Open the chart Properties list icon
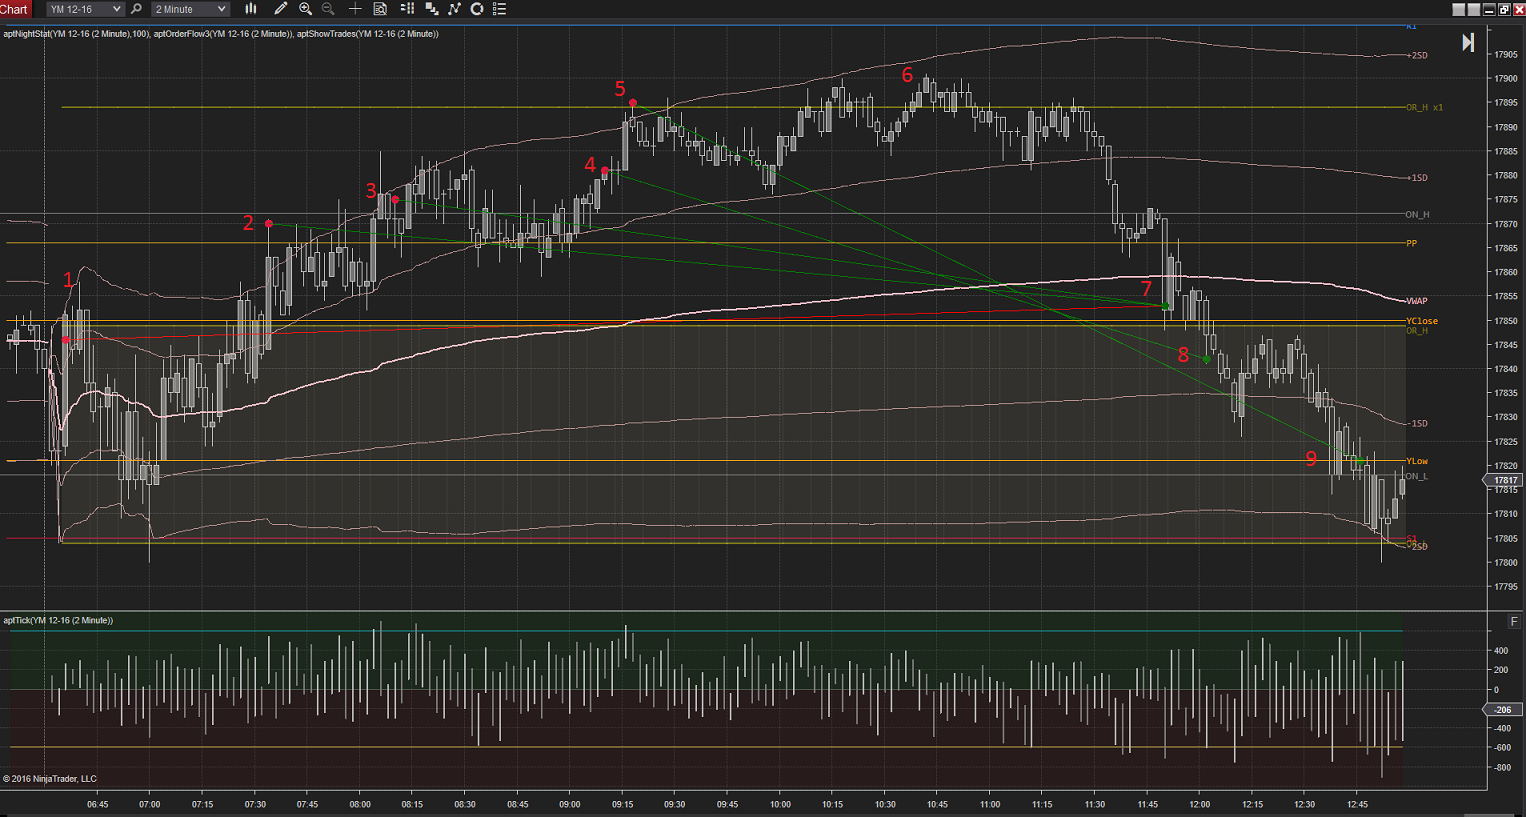The width and height of the screenshot is (1526, 817). click(500, 9)
